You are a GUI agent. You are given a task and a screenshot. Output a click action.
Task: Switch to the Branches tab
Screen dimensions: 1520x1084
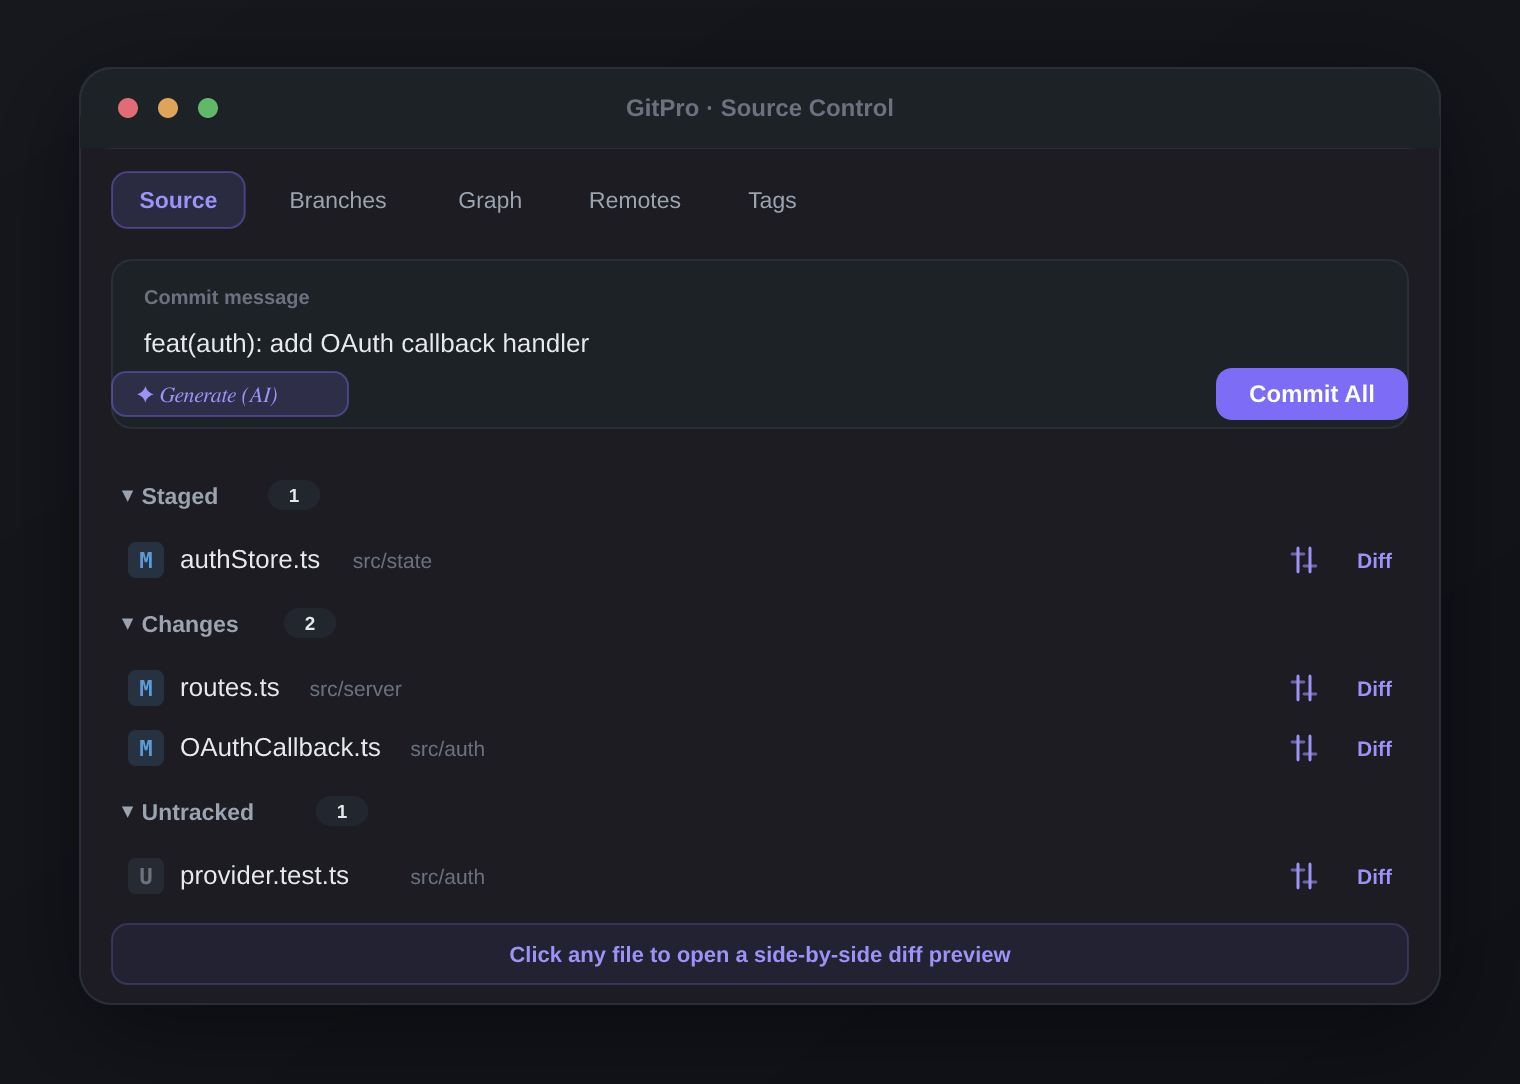point(338,200)
